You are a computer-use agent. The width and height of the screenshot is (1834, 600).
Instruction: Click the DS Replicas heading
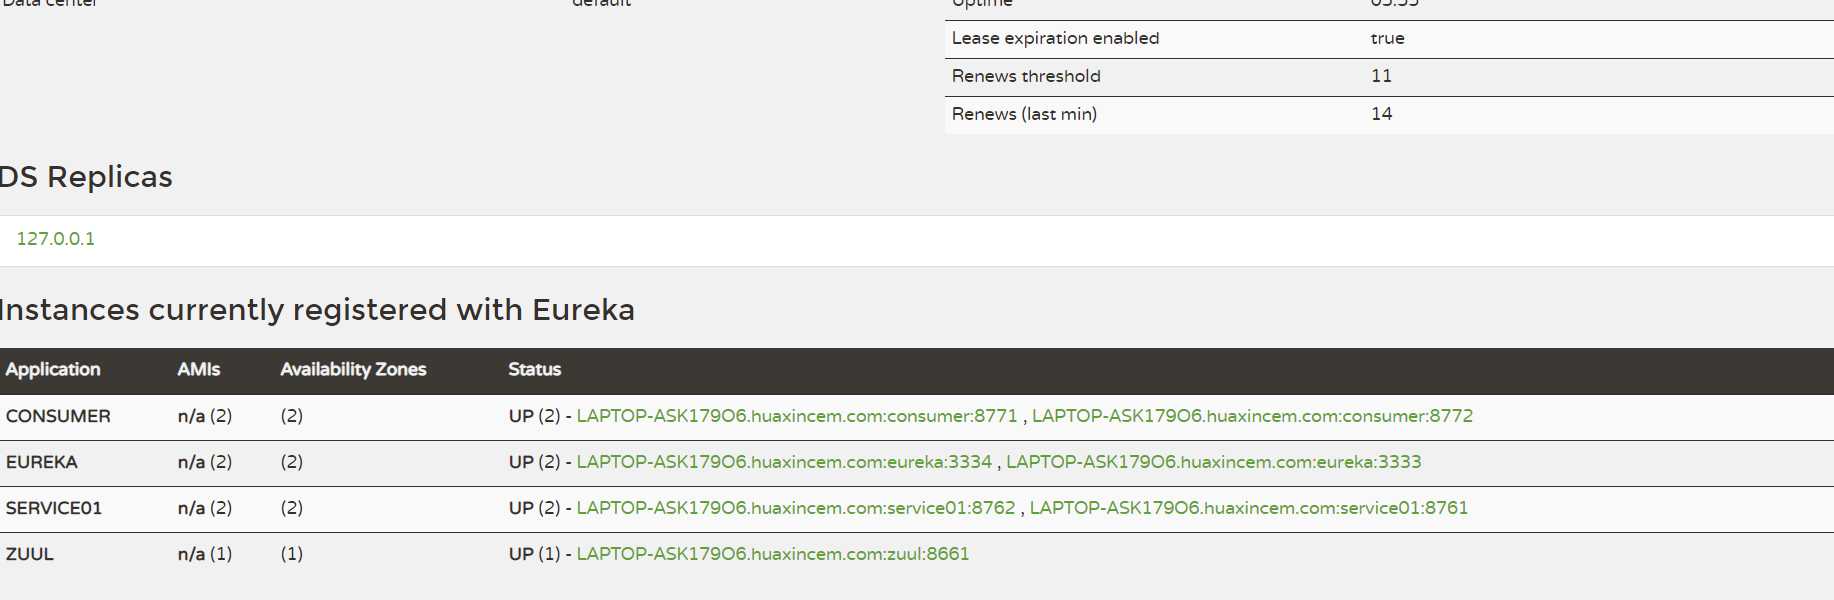pyautogui.click(x=86, y=177)
